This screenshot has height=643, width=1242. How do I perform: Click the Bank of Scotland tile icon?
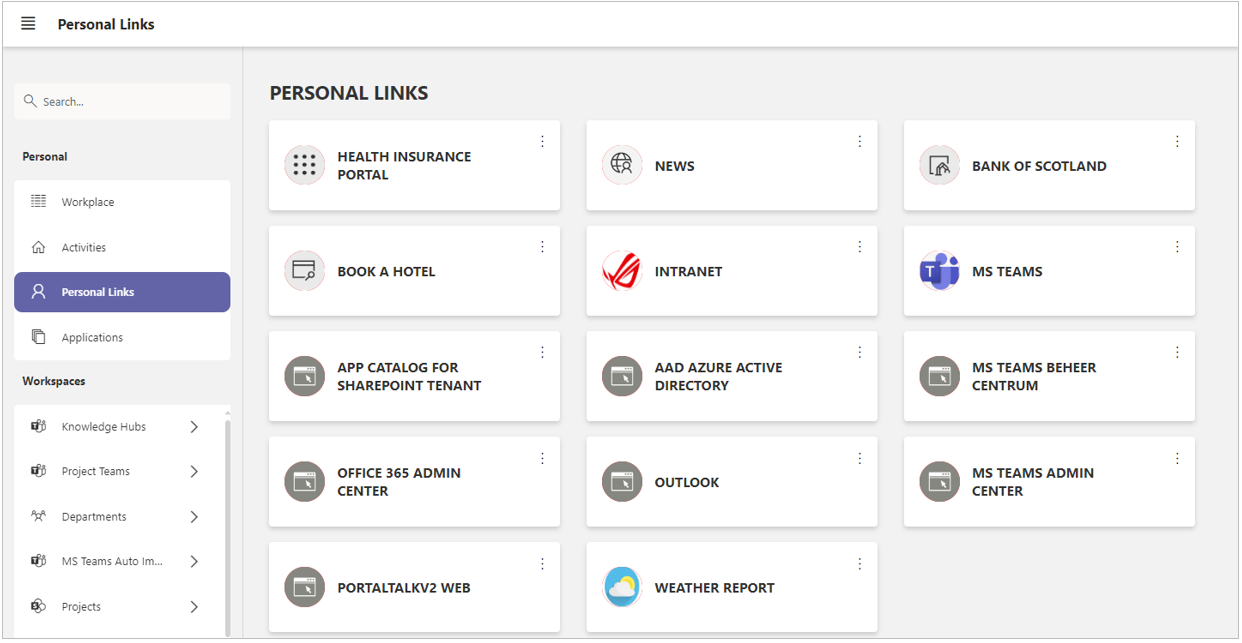pyautogui.click(x=939, y=165)
